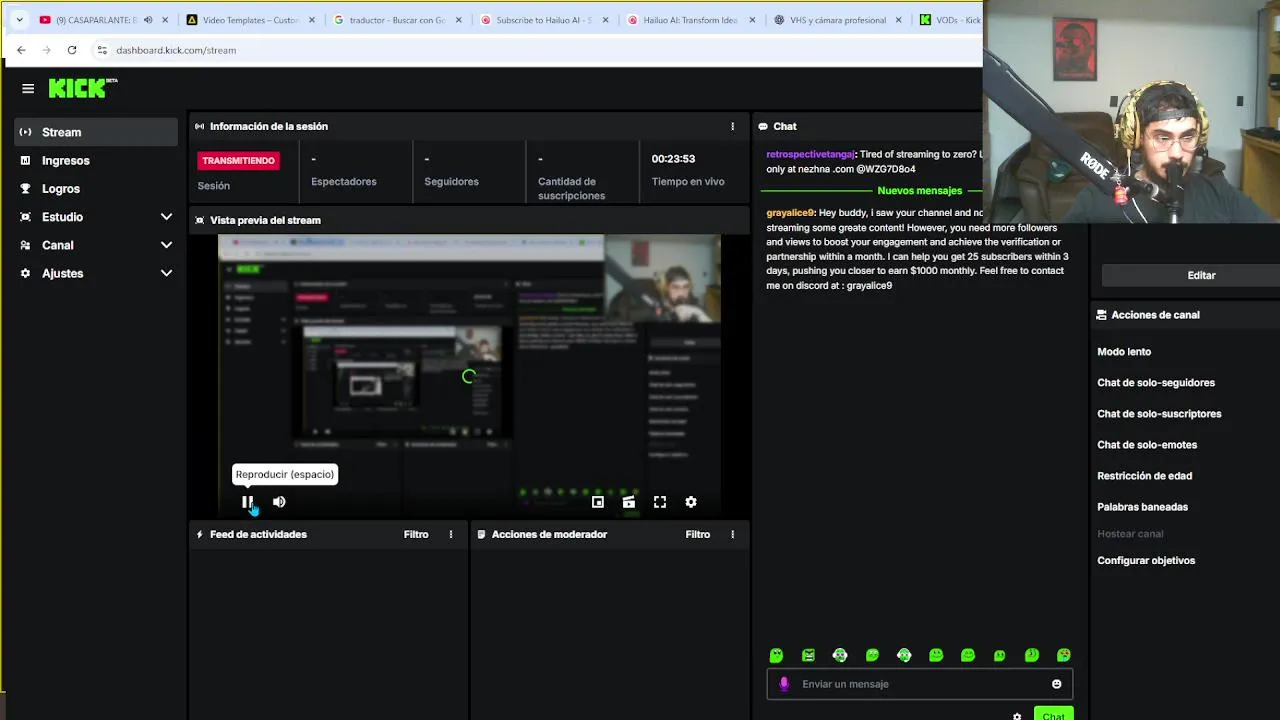Switch to the VODs - Kick tab

coord(950,20)
